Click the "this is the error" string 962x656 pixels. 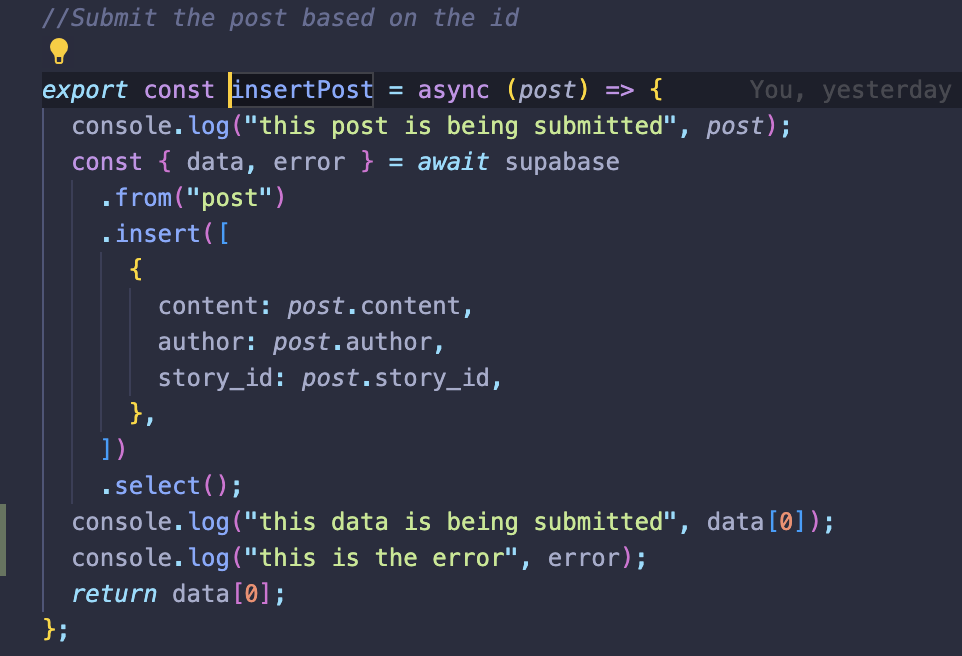coord(381,558)
